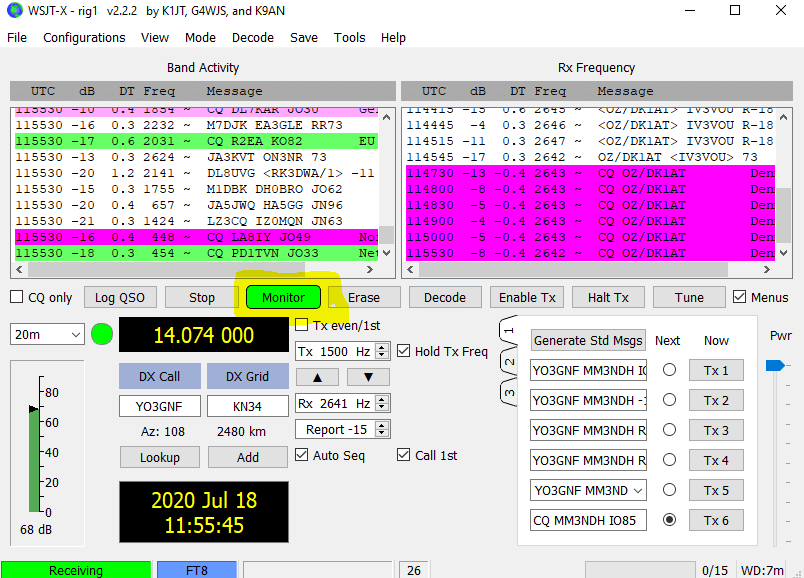804x578 pixels.
Task: Send the Tx 4 message now
Action: click(716, 460)
